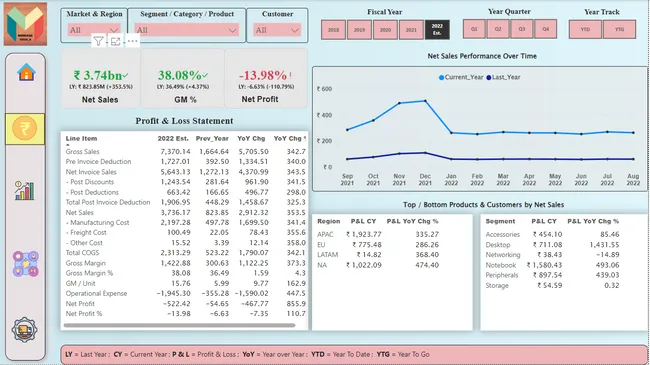The height and width of the screenshot is (365, 650).
Task: Open the purple Marketing view icon
Action: coord(26,264)
